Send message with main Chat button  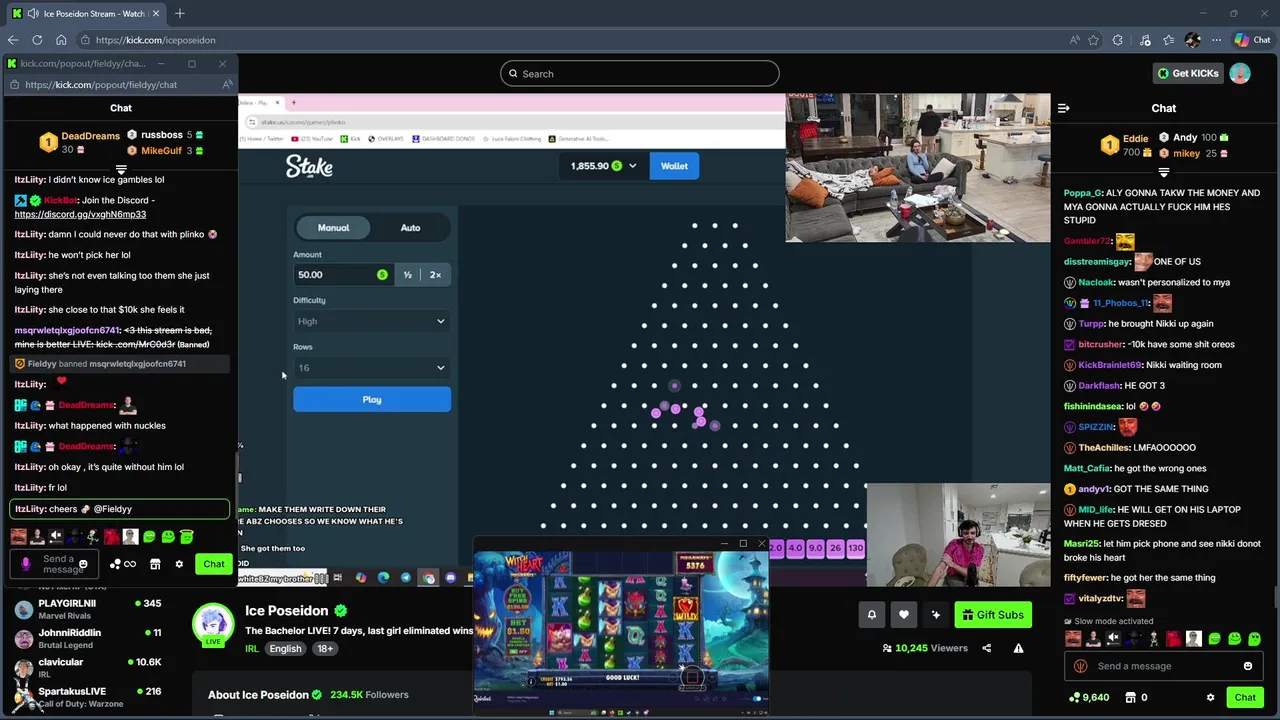(x=1245, y=697)
